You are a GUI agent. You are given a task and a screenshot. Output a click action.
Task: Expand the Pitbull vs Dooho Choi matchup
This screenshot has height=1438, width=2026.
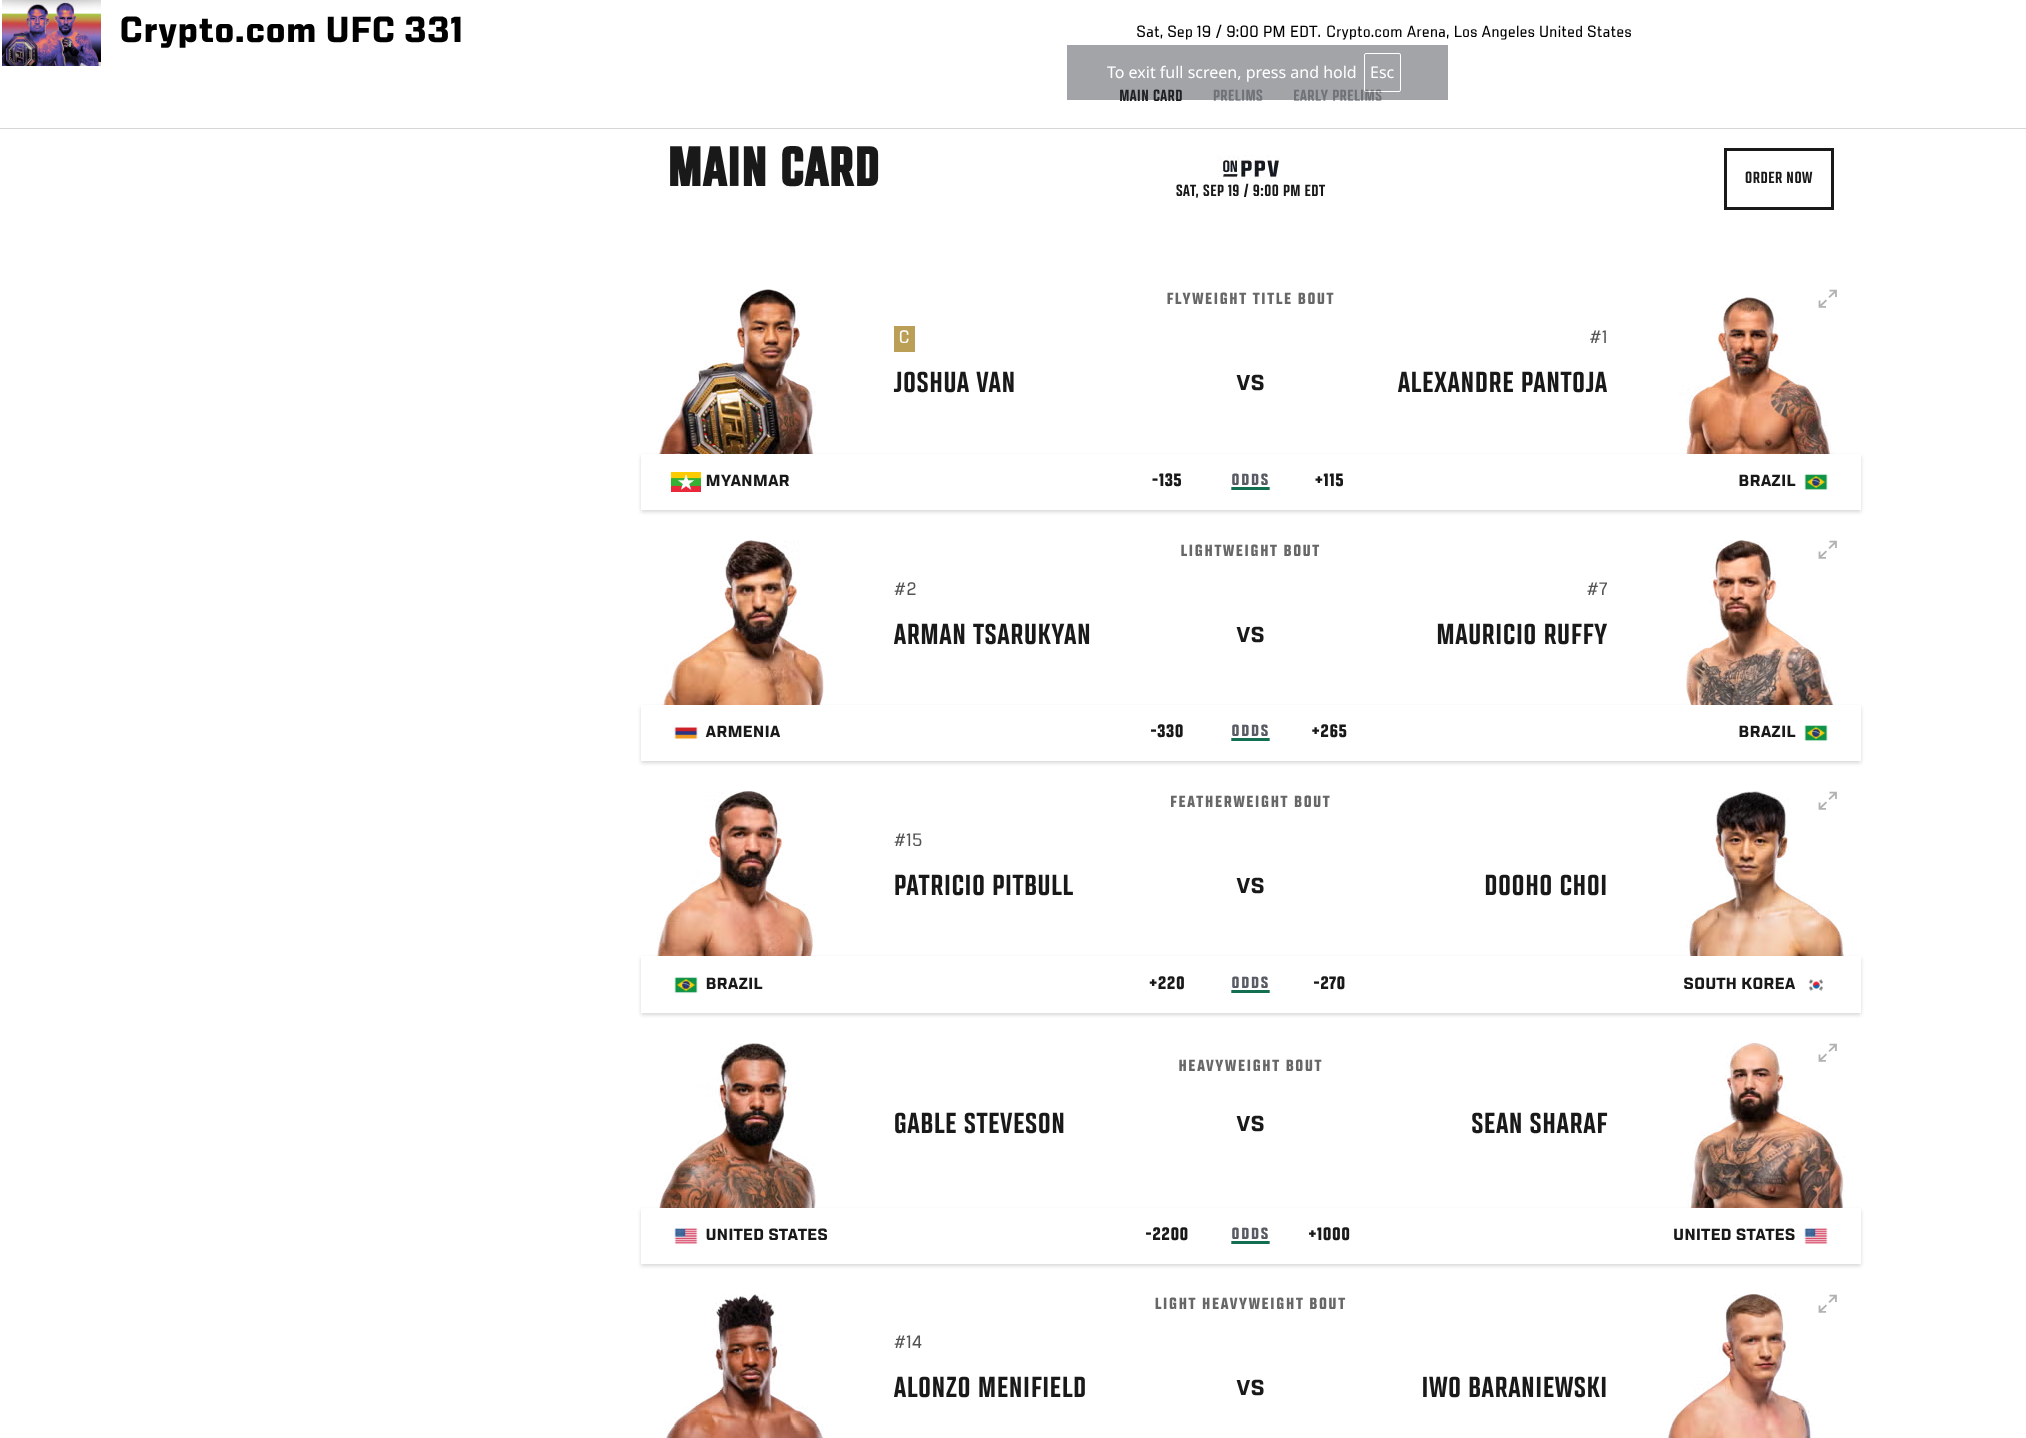pyautogui.click(x=1827, y=801)
